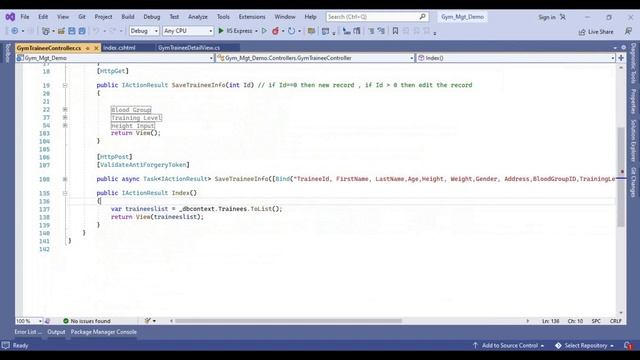Click the Live Share icon
This screenshot has width=640, height=360.
(x=582, y=32)
